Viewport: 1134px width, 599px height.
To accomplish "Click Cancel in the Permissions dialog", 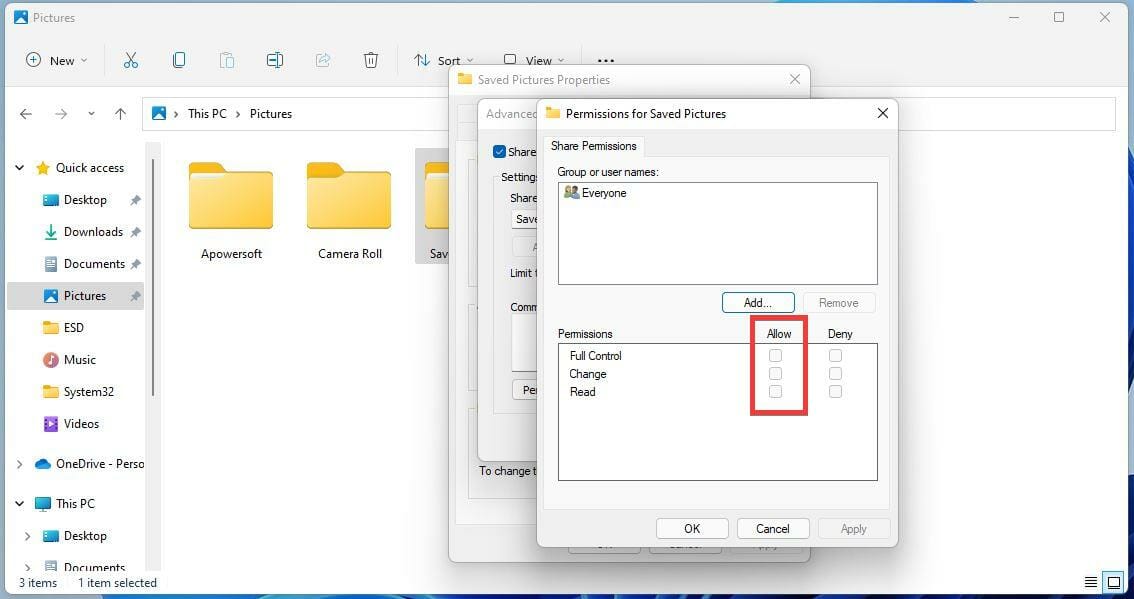I will [772, 529].
